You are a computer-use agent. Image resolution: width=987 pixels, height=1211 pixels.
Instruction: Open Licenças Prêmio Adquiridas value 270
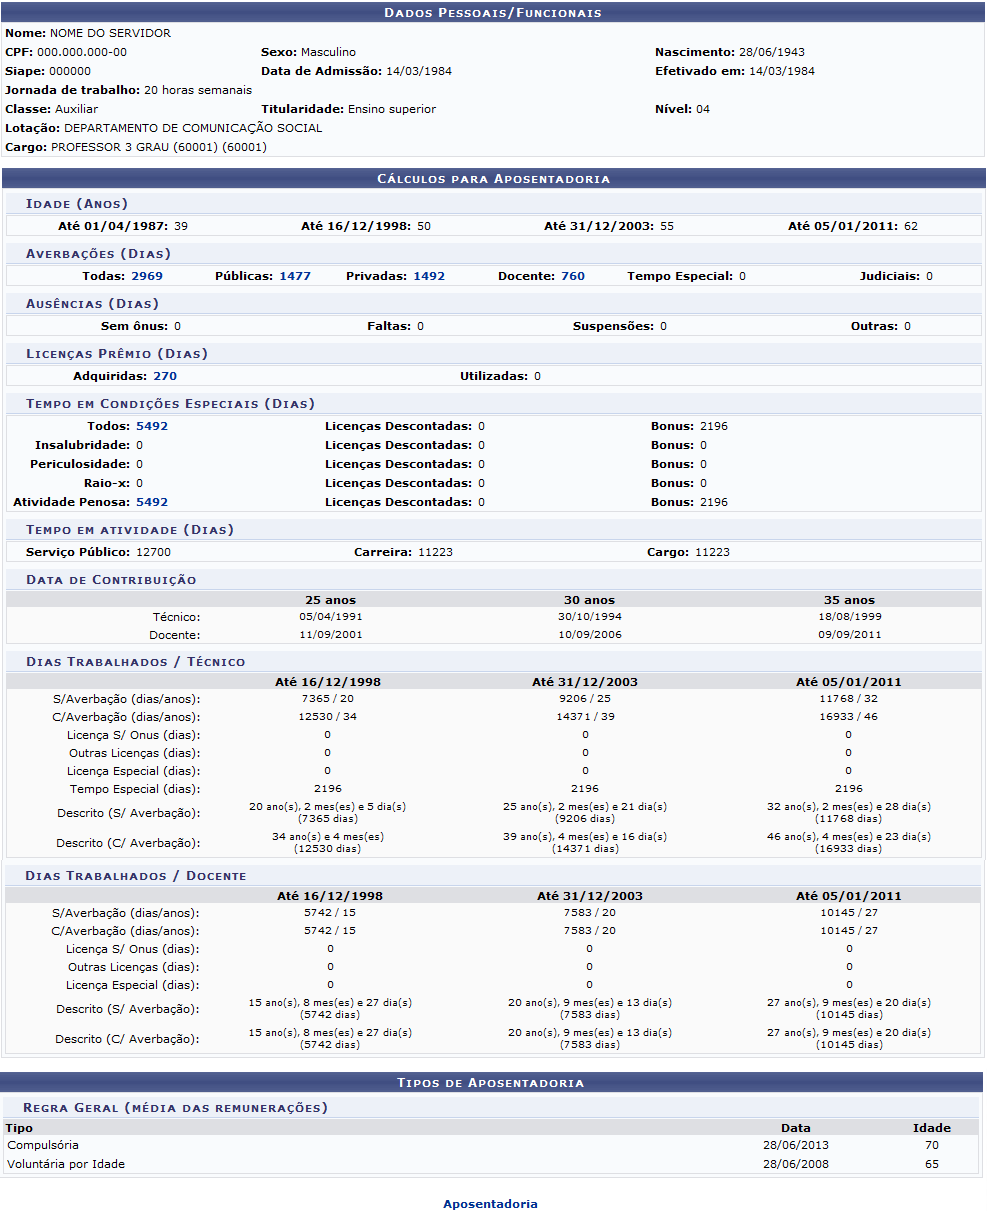165,376
